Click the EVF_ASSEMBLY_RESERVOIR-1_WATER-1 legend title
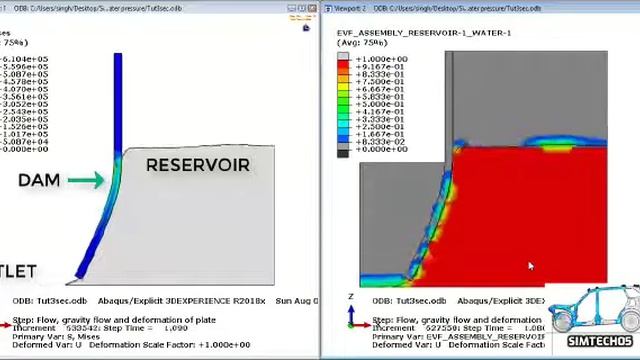 click(x=424, y=33)
